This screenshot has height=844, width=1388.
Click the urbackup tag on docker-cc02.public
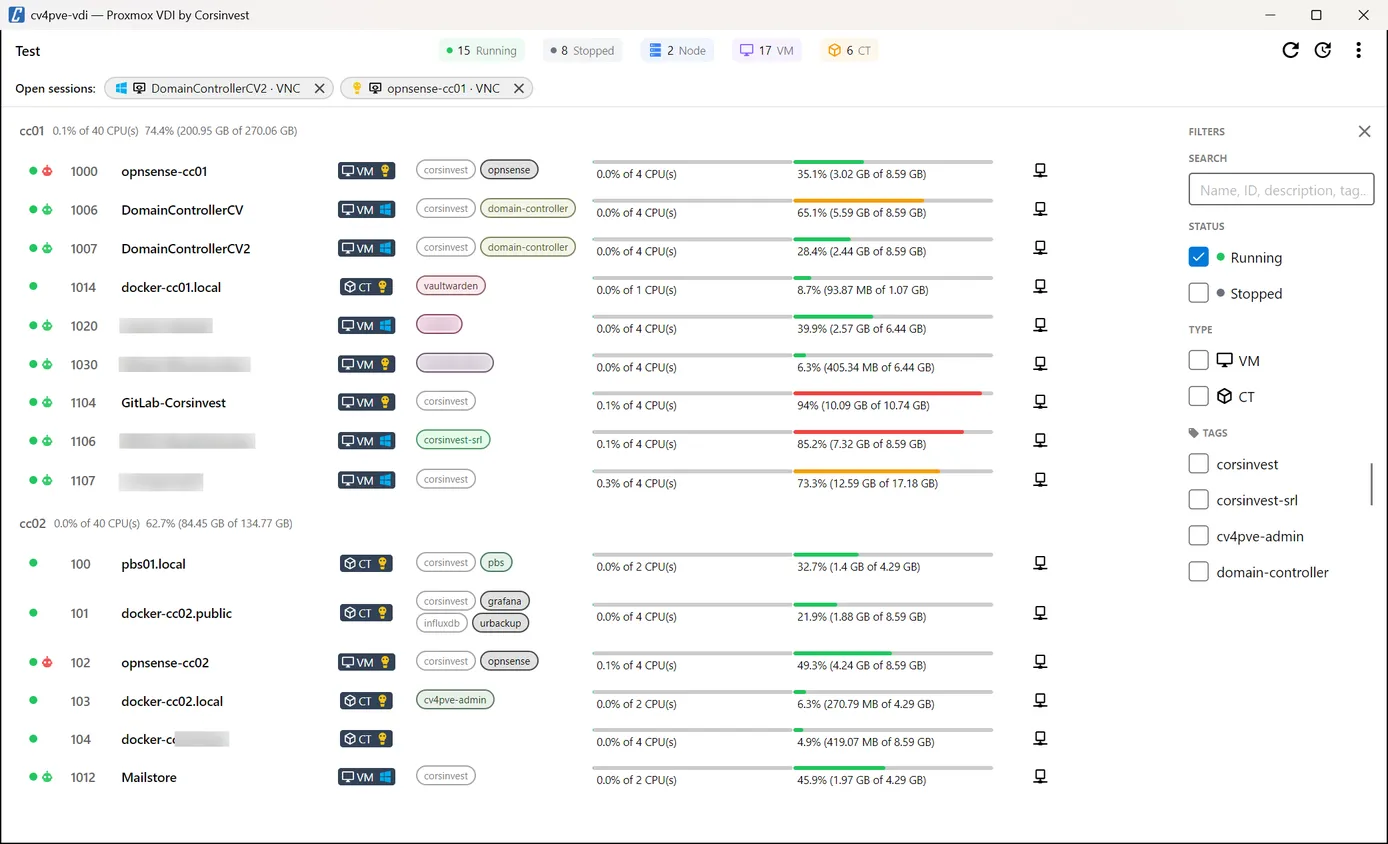click(x=500, y=623)
